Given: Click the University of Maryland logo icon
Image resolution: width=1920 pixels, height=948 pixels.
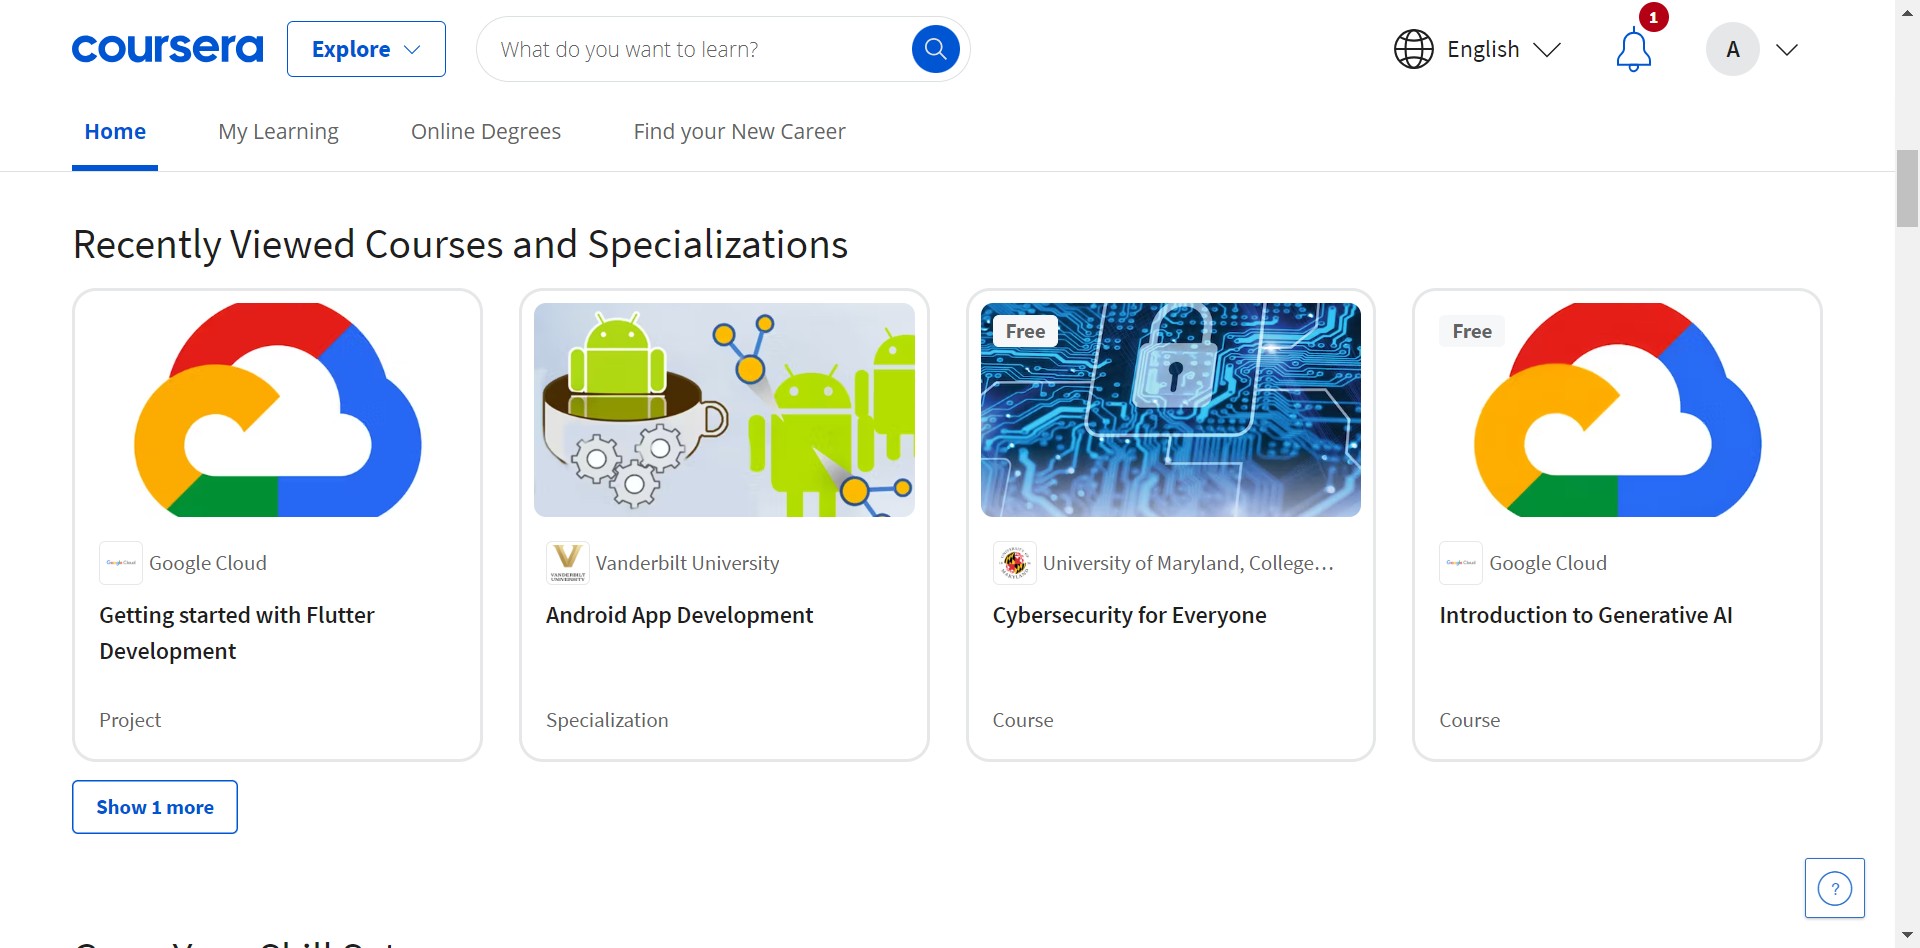Looking at the screenshot, I should point(1014,563).
